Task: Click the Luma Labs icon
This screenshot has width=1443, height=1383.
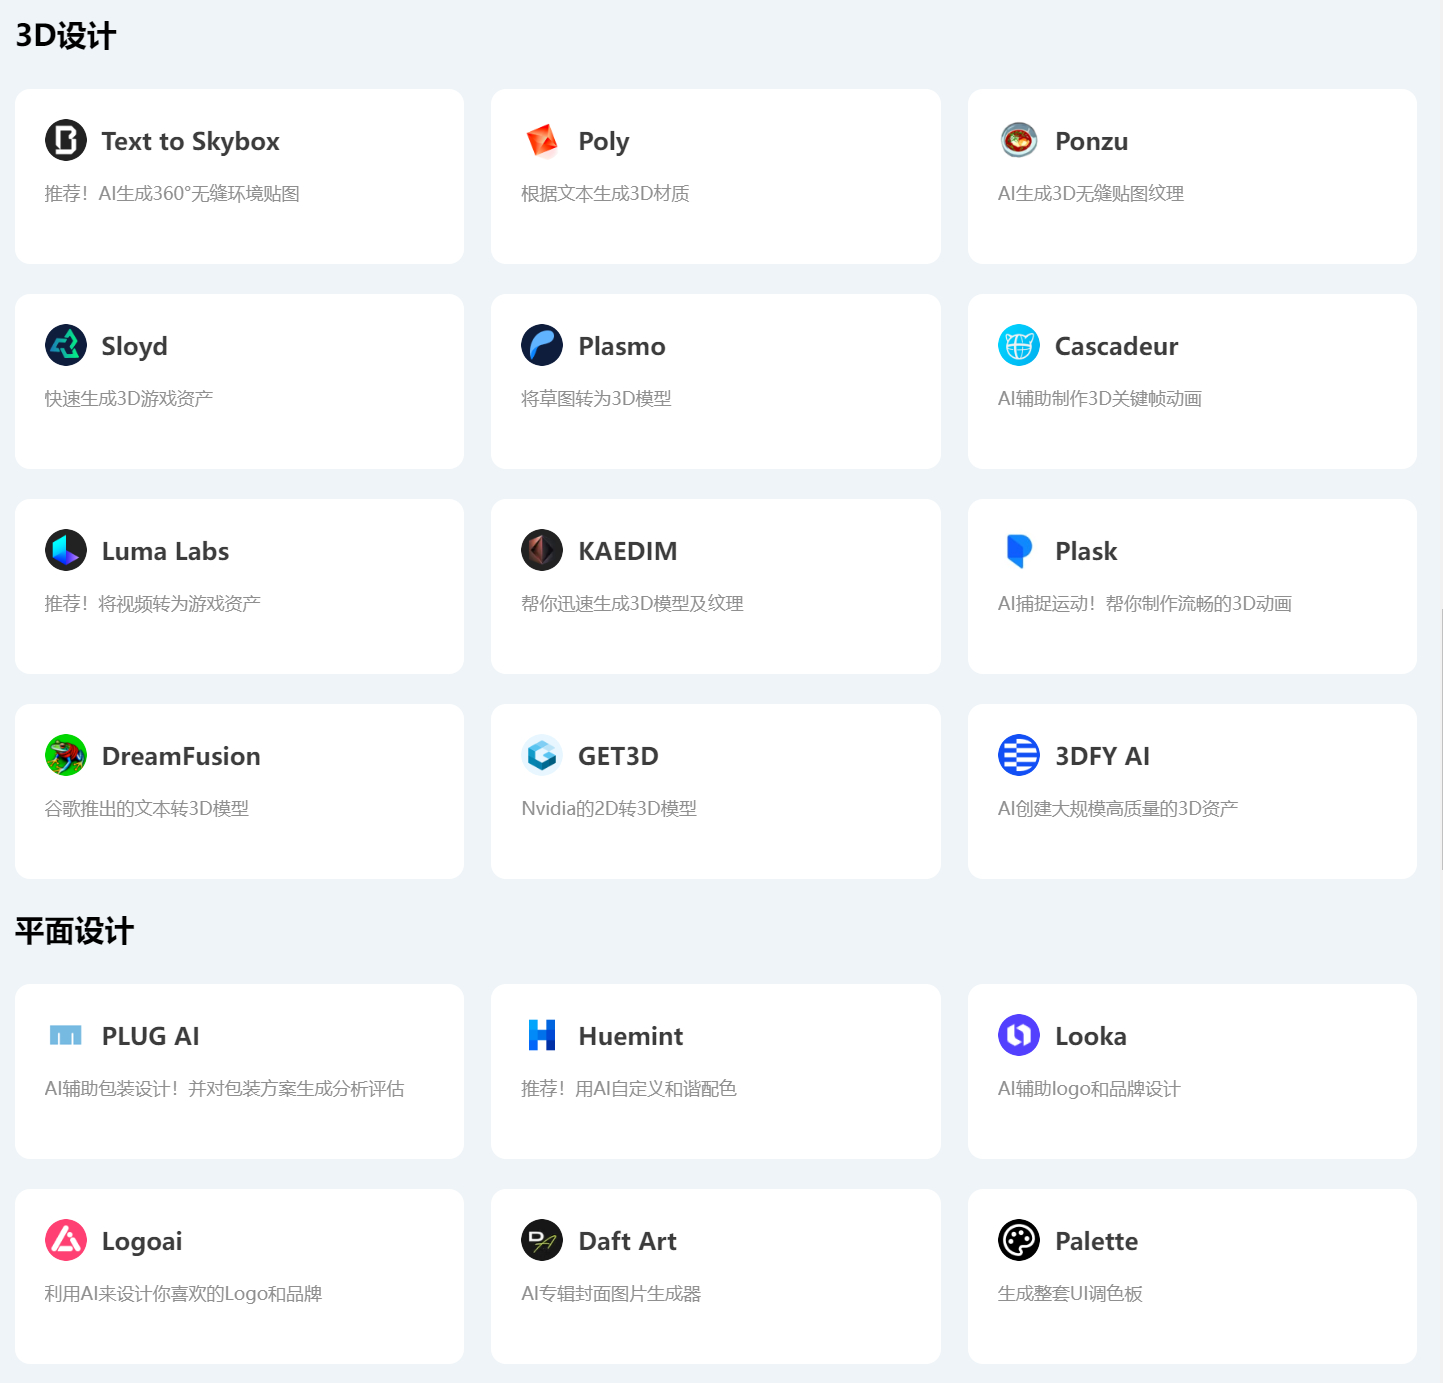Action: (x=66, y=550)
